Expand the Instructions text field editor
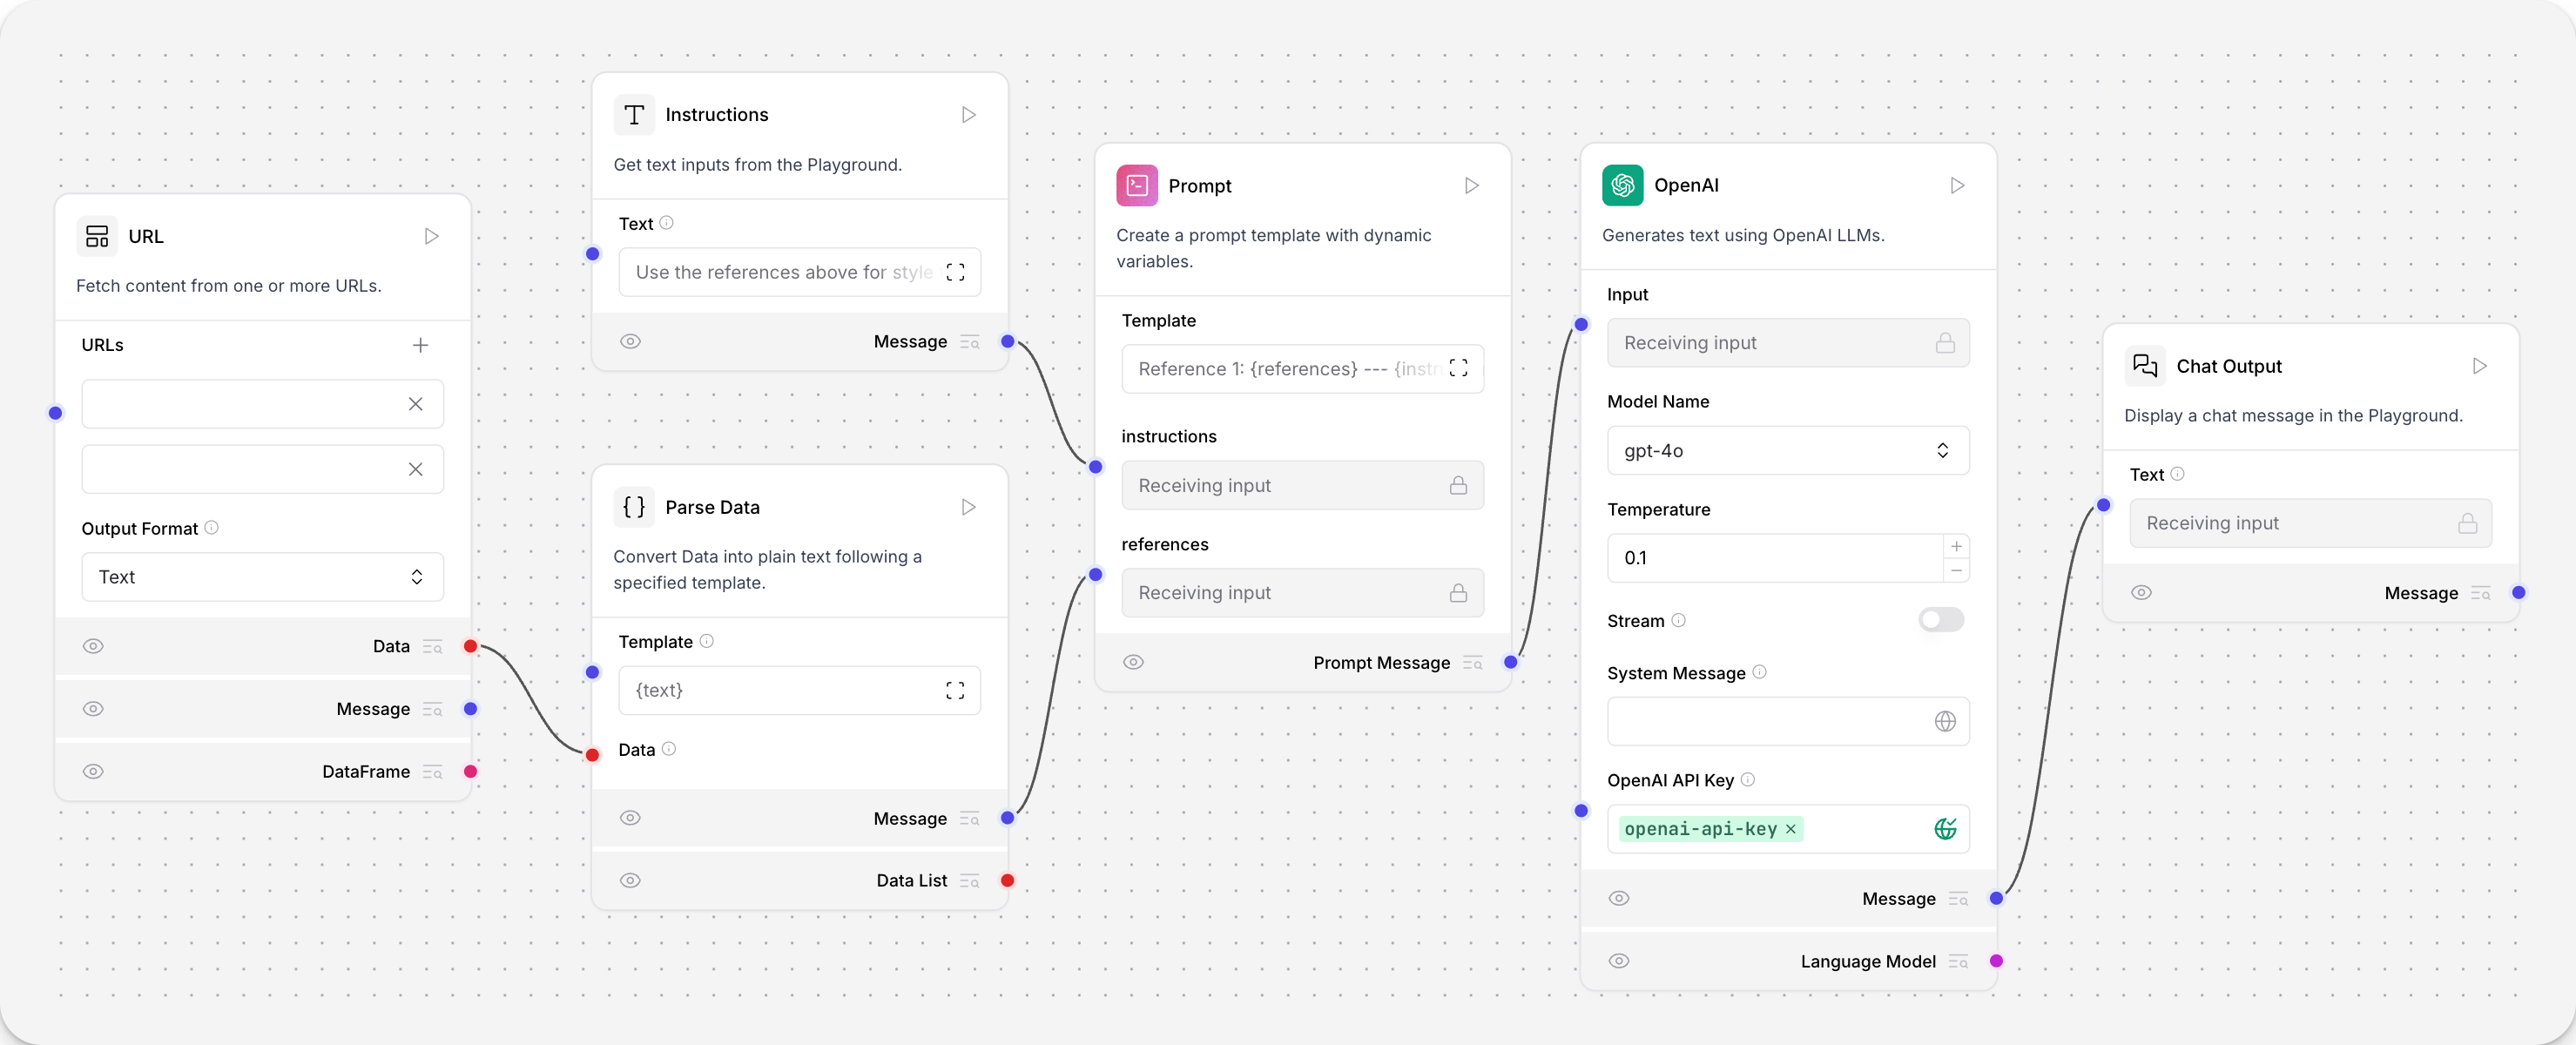Viewport: 2576px width, 1045px height. pyautogui.click(x=955, y=272)
